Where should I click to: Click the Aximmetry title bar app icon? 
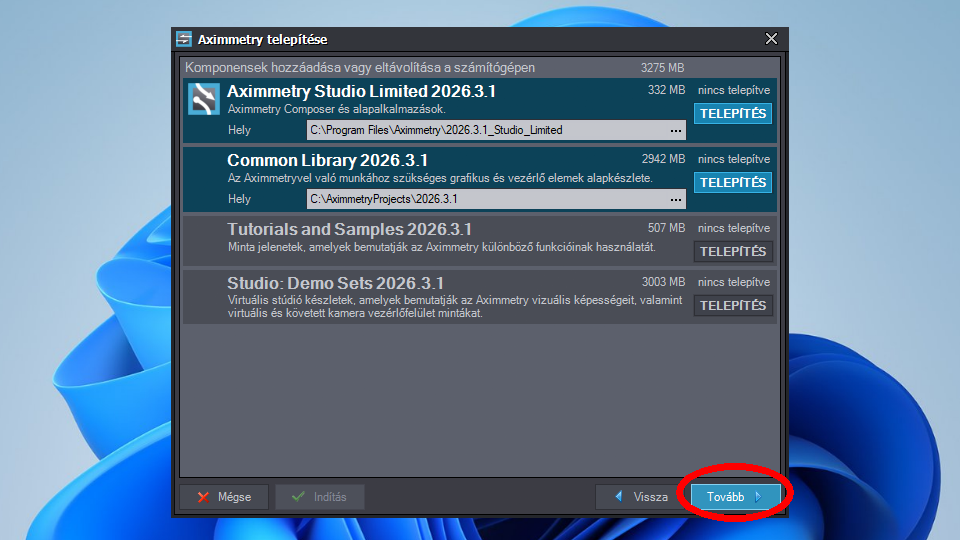184,39
